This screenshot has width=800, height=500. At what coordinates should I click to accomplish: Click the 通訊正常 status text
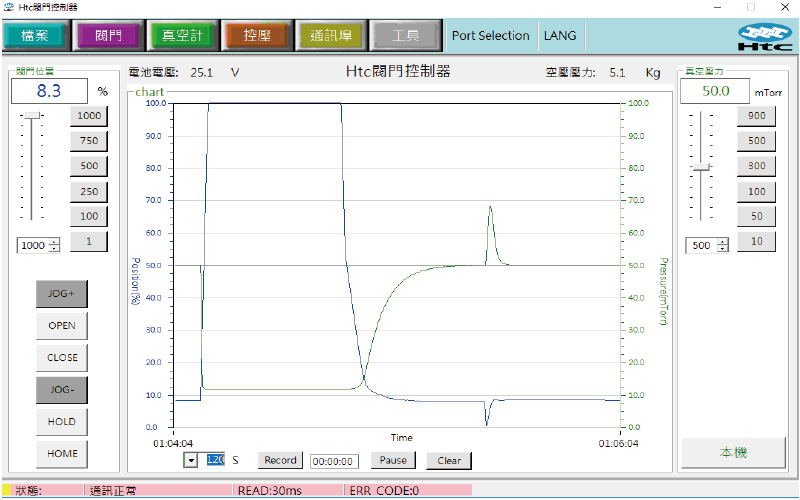point(113,491)
